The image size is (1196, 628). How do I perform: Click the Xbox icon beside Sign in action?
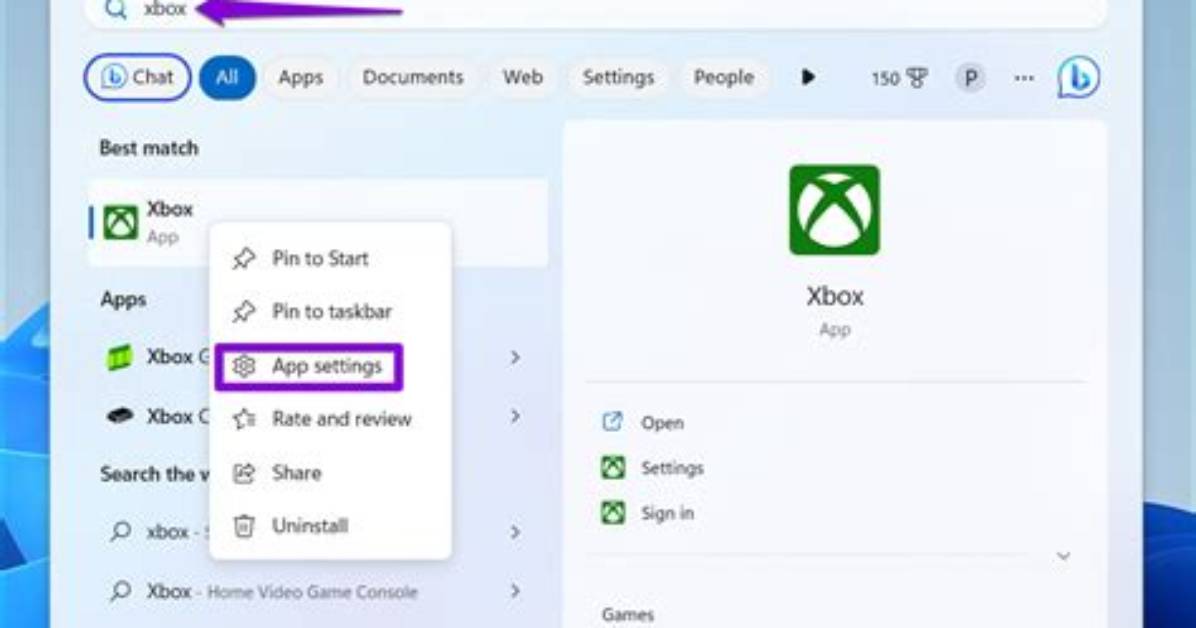coord(613,513)
